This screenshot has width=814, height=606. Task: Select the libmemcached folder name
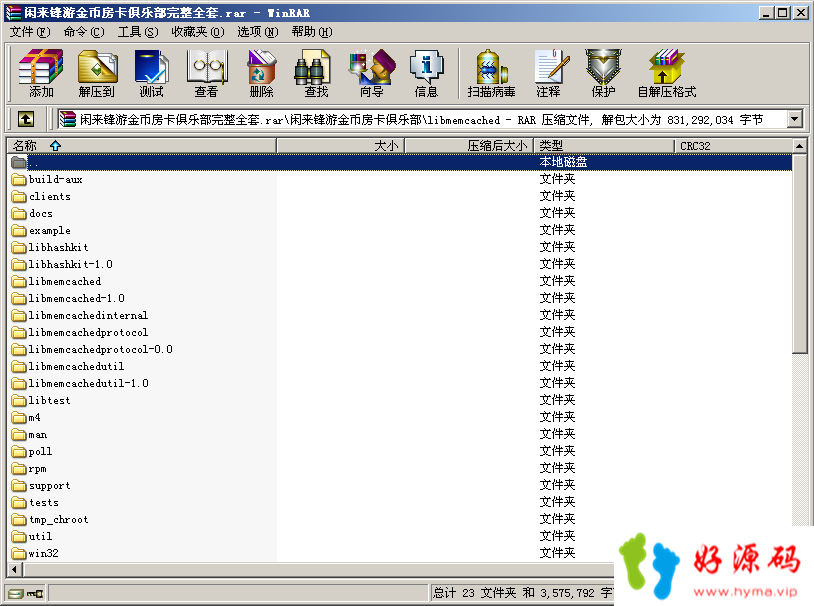pos(65,281)
